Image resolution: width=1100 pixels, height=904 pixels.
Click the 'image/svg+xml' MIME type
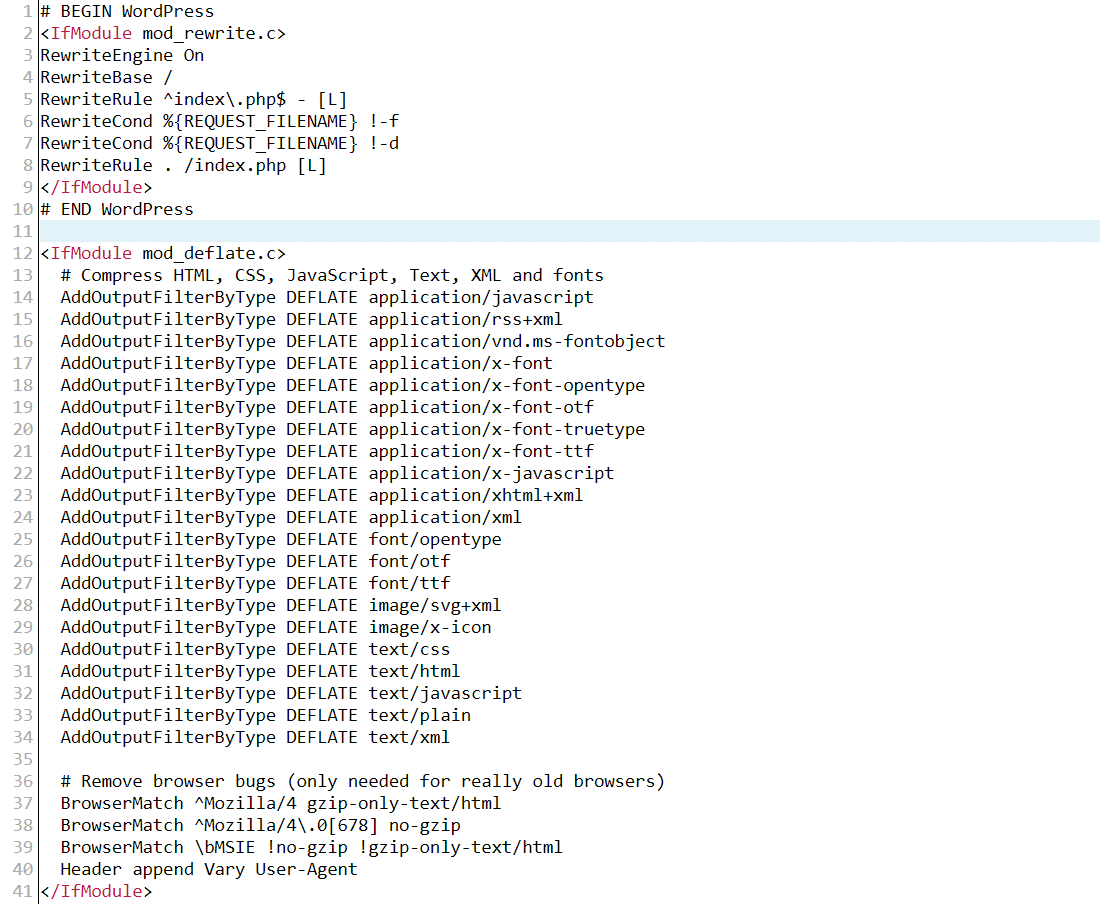(x=434, y=606)
